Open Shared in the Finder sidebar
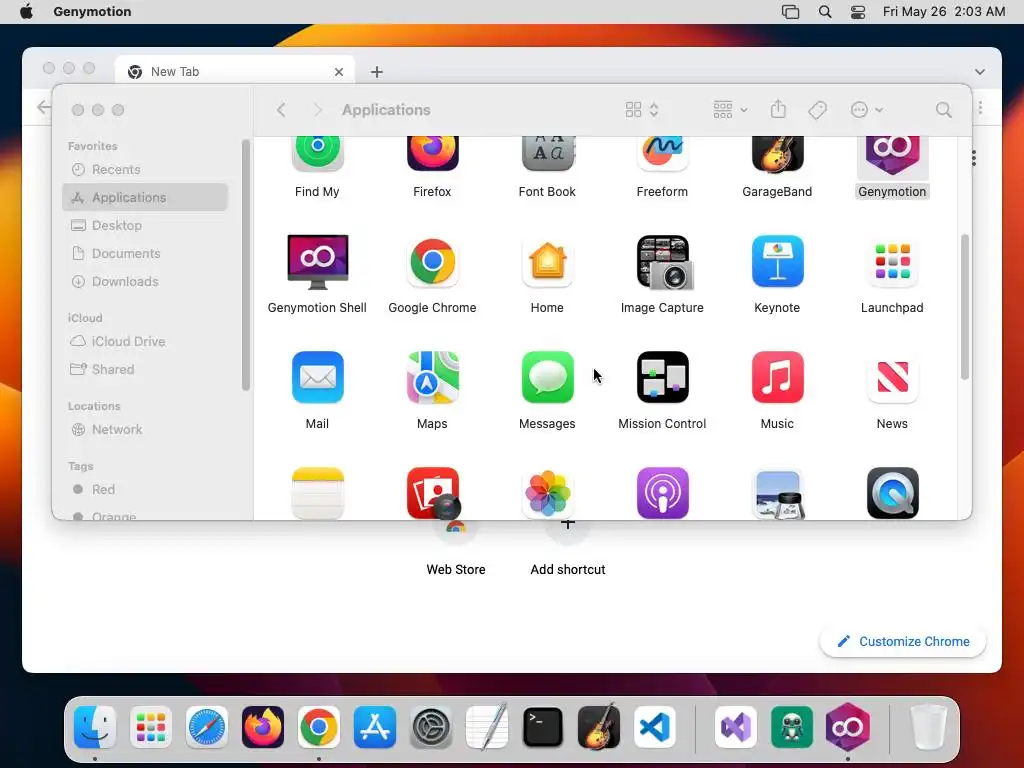Image resolution: width=1024 pixels, height=768 pixels. click(145, 370)
